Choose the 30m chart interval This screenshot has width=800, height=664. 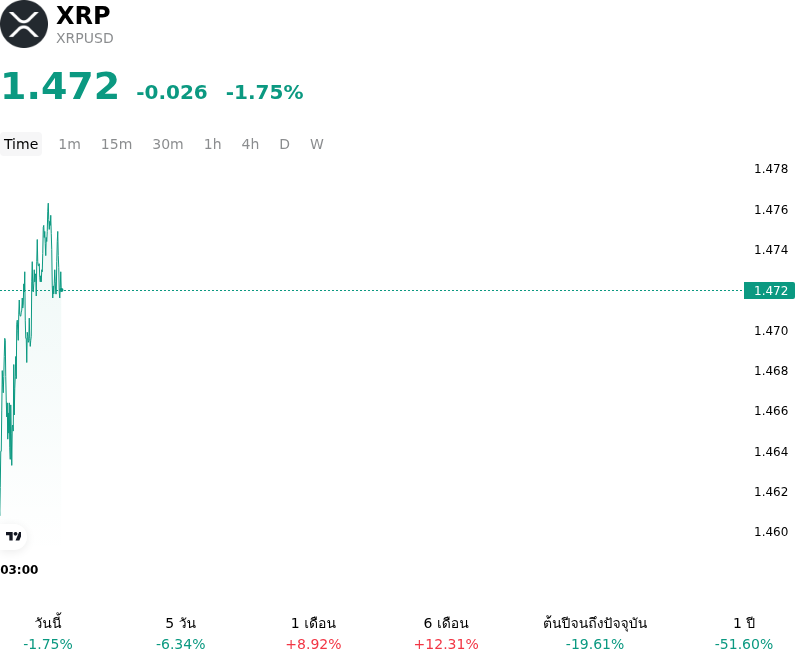(168, 144)
